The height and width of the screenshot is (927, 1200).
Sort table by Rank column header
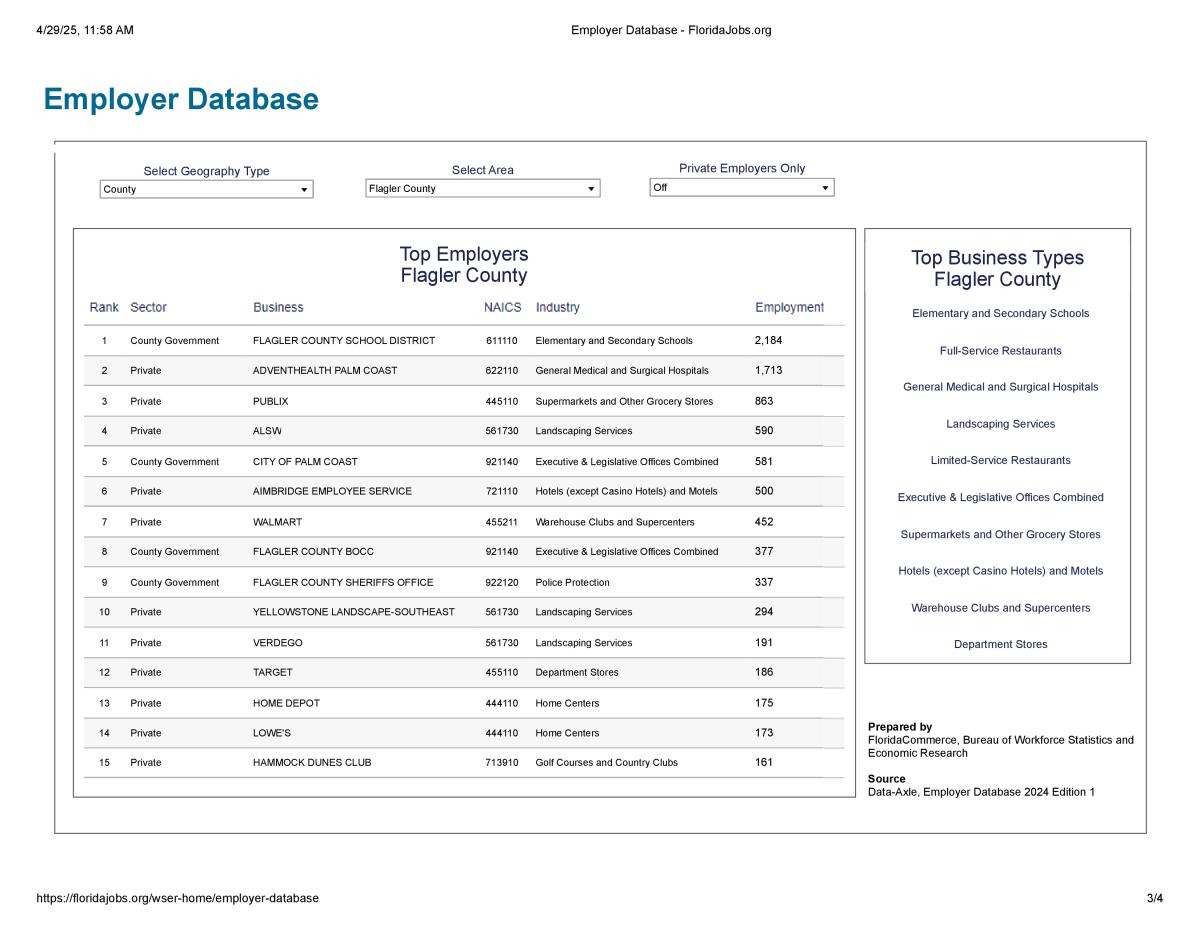104,307
